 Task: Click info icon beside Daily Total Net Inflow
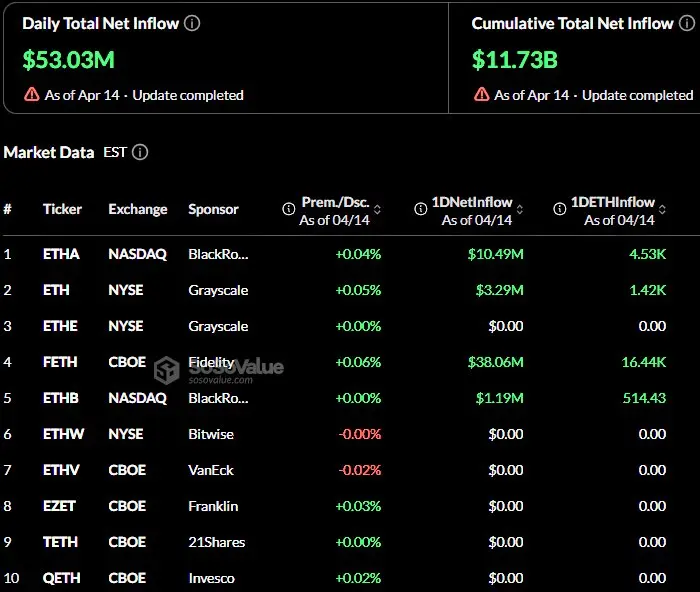pos(192,23)
